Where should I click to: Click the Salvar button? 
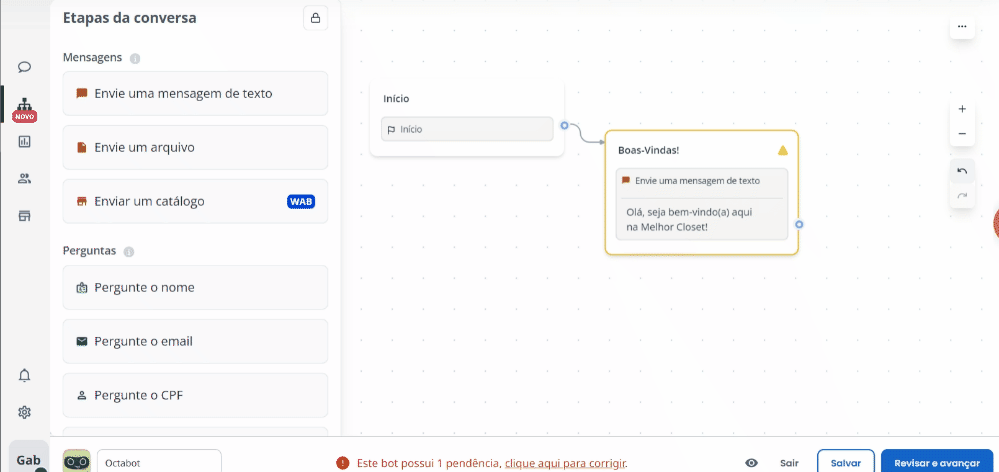845,462
